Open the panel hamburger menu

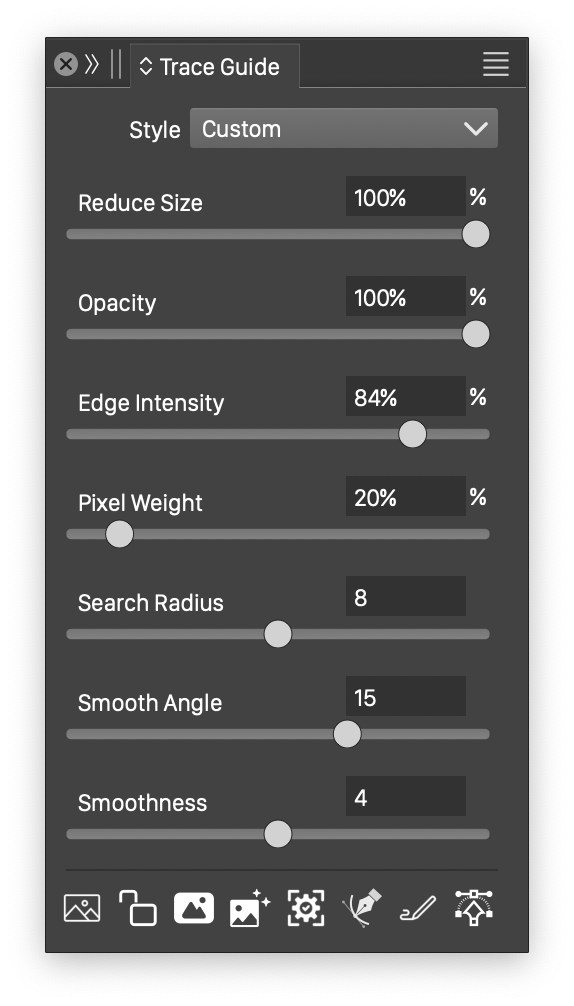pos(496,64)
